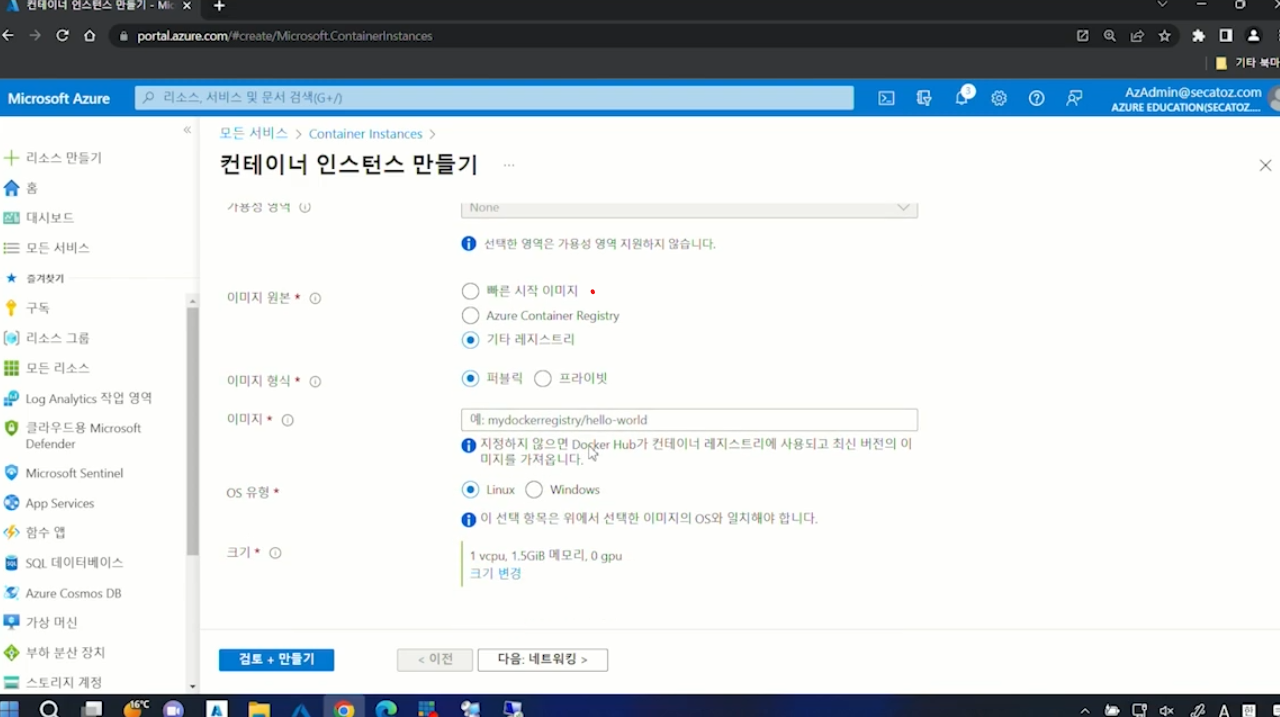Image resolution: width=1280 pixels, height=717 pixels.
Task: Click info icon next to size label
Action: pos(275,552)
